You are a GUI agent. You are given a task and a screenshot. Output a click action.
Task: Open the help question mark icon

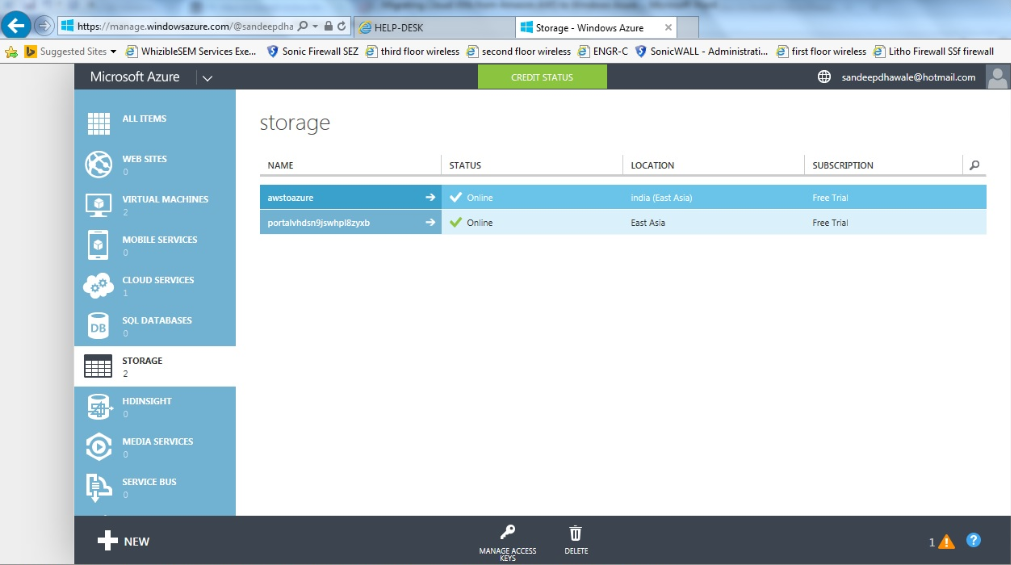point(973,540)
